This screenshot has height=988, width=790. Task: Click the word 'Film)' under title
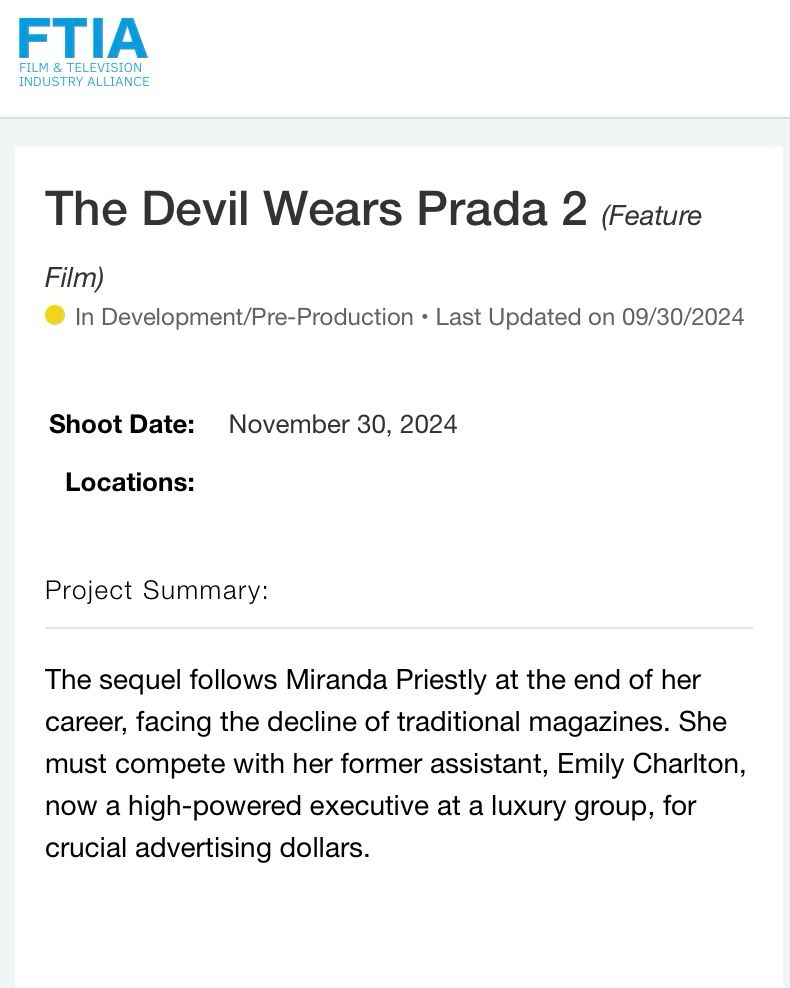point(74,277)
